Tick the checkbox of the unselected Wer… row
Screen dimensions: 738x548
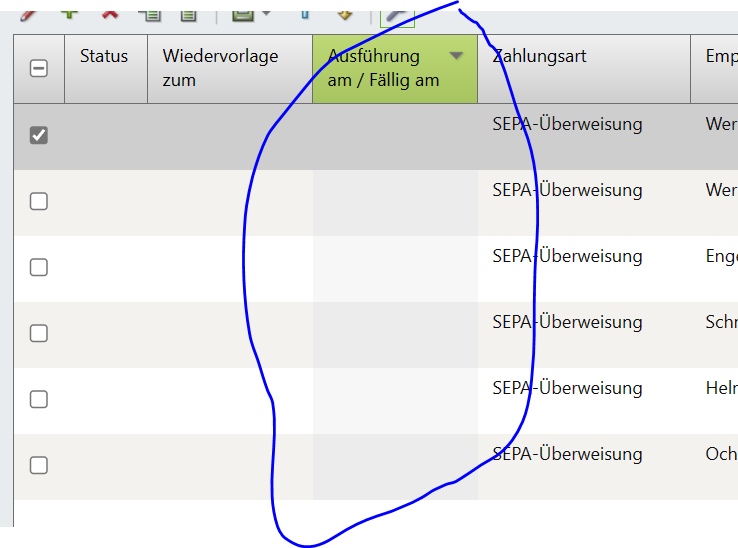[39, 201]
